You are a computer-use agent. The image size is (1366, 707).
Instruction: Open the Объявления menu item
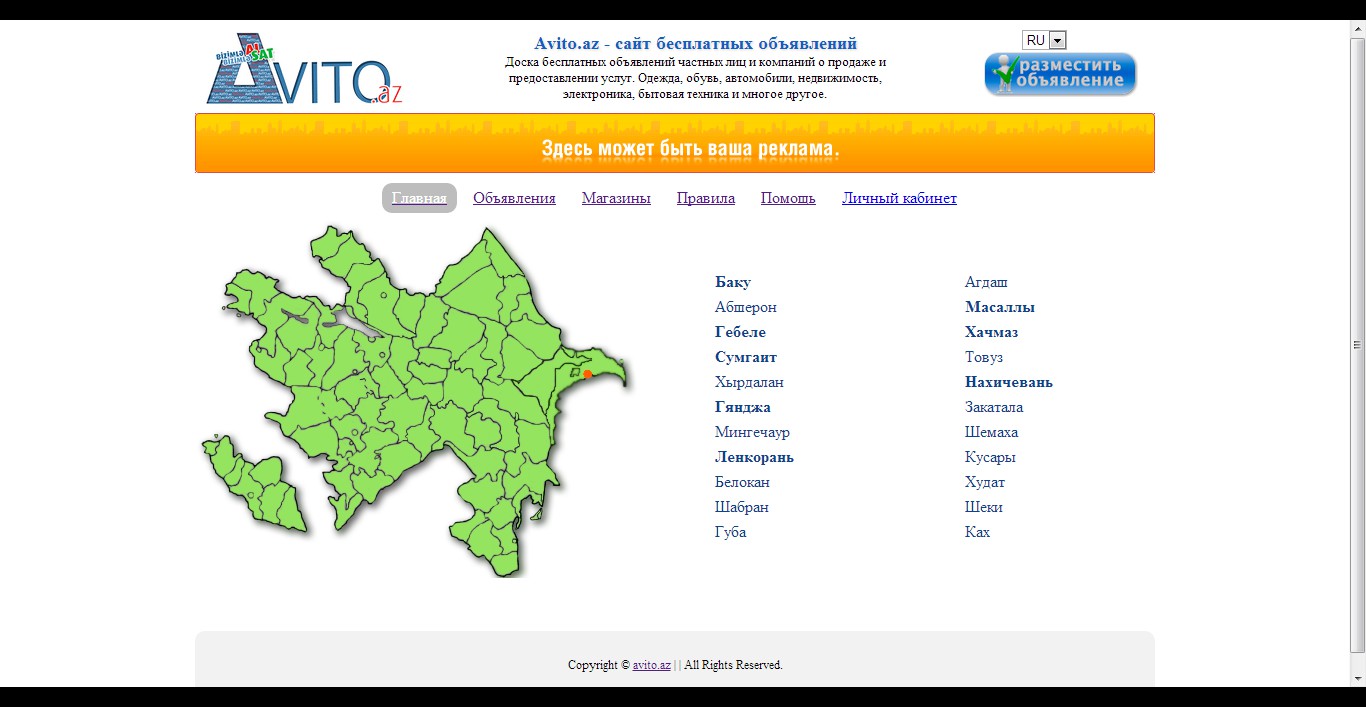click(x=514, y=198)
